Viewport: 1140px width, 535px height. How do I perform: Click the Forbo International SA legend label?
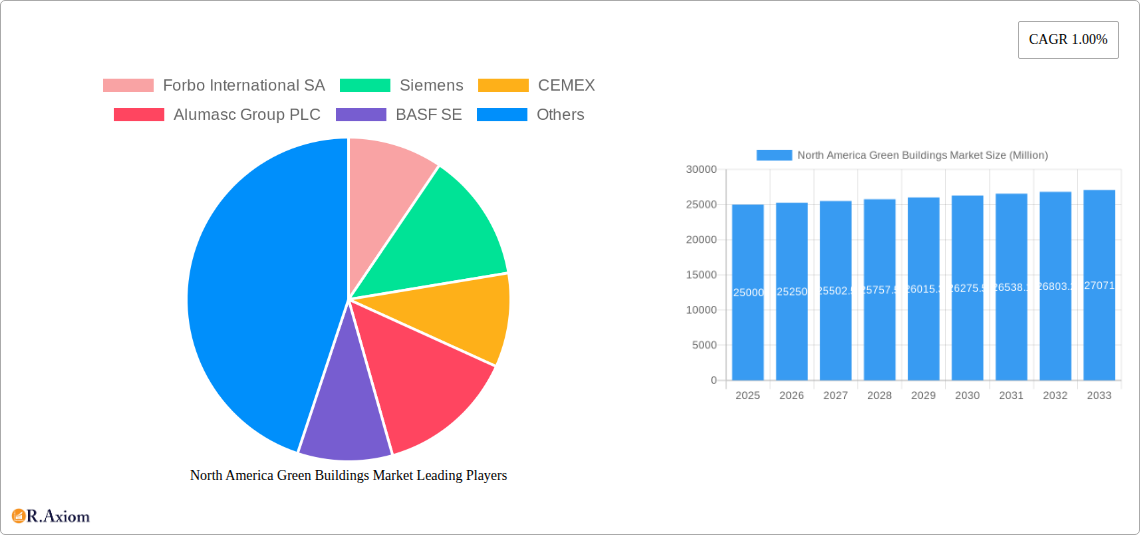[244, 86]
